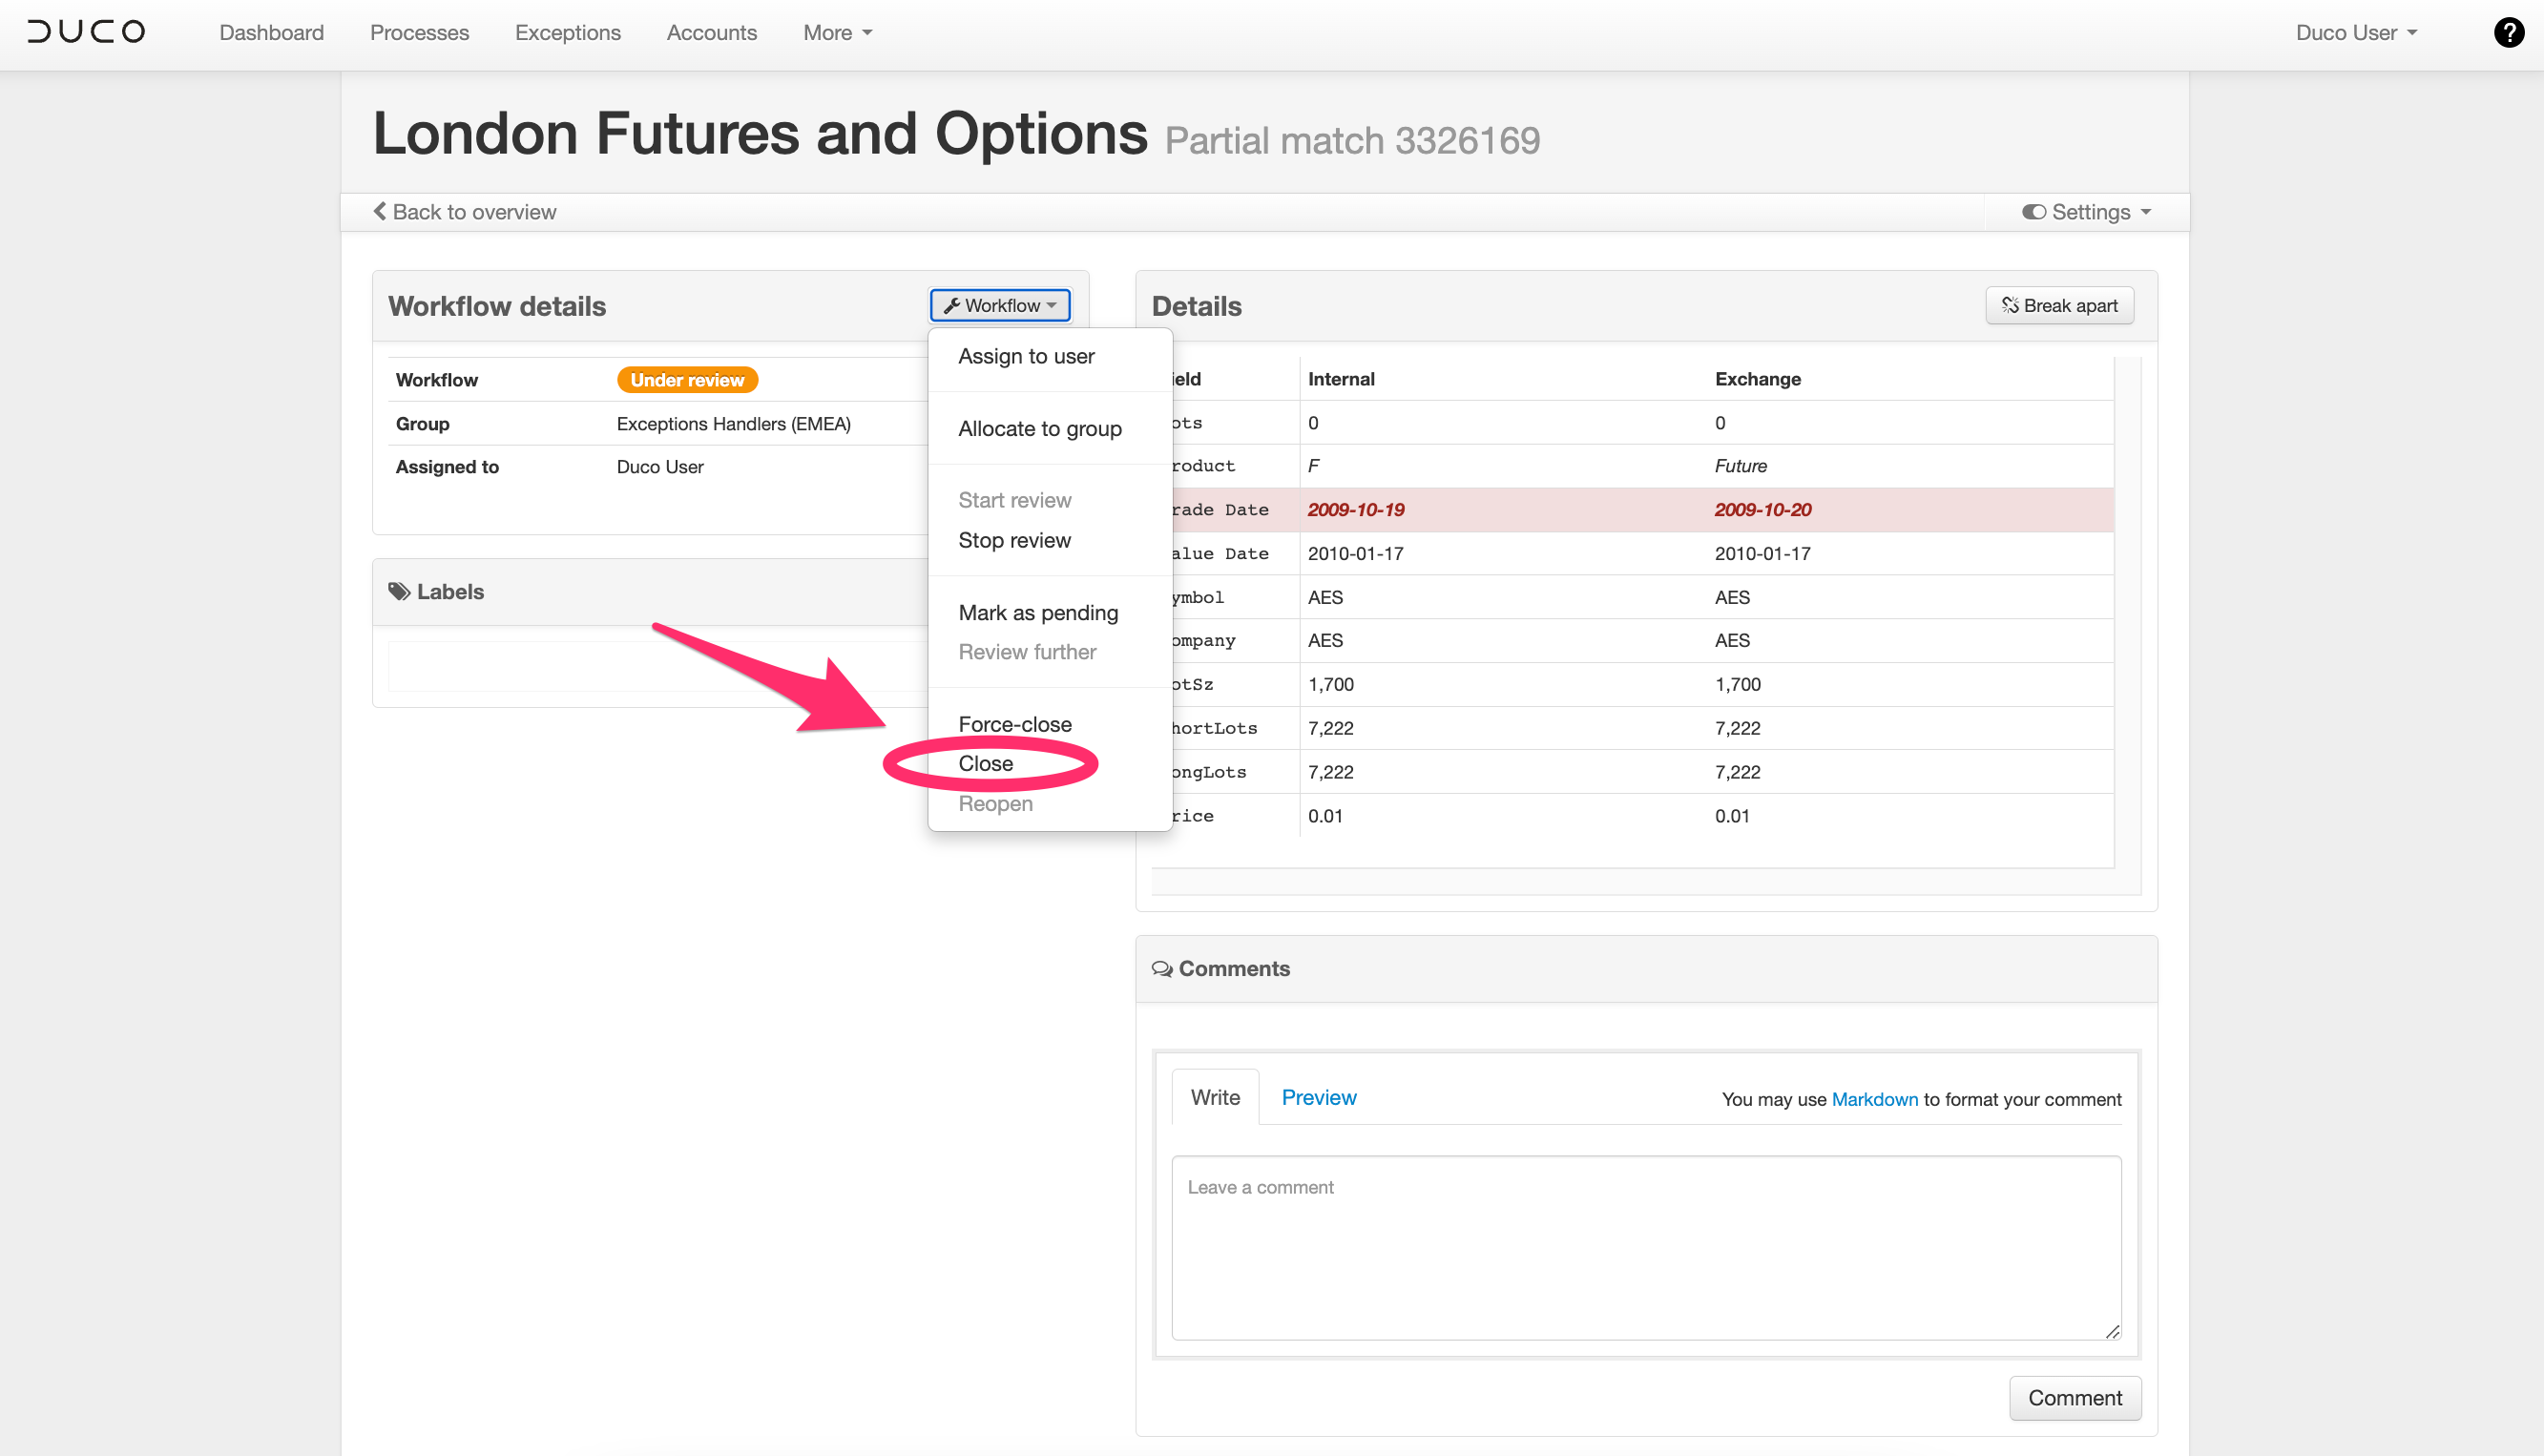Choose Allocate to group

click(x=1040, y=428)
